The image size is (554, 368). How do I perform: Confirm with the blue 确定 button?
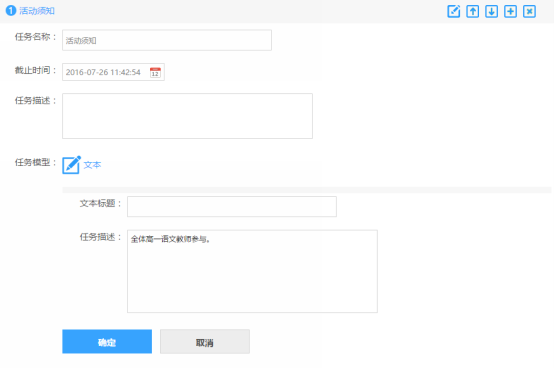coord(107,342)
